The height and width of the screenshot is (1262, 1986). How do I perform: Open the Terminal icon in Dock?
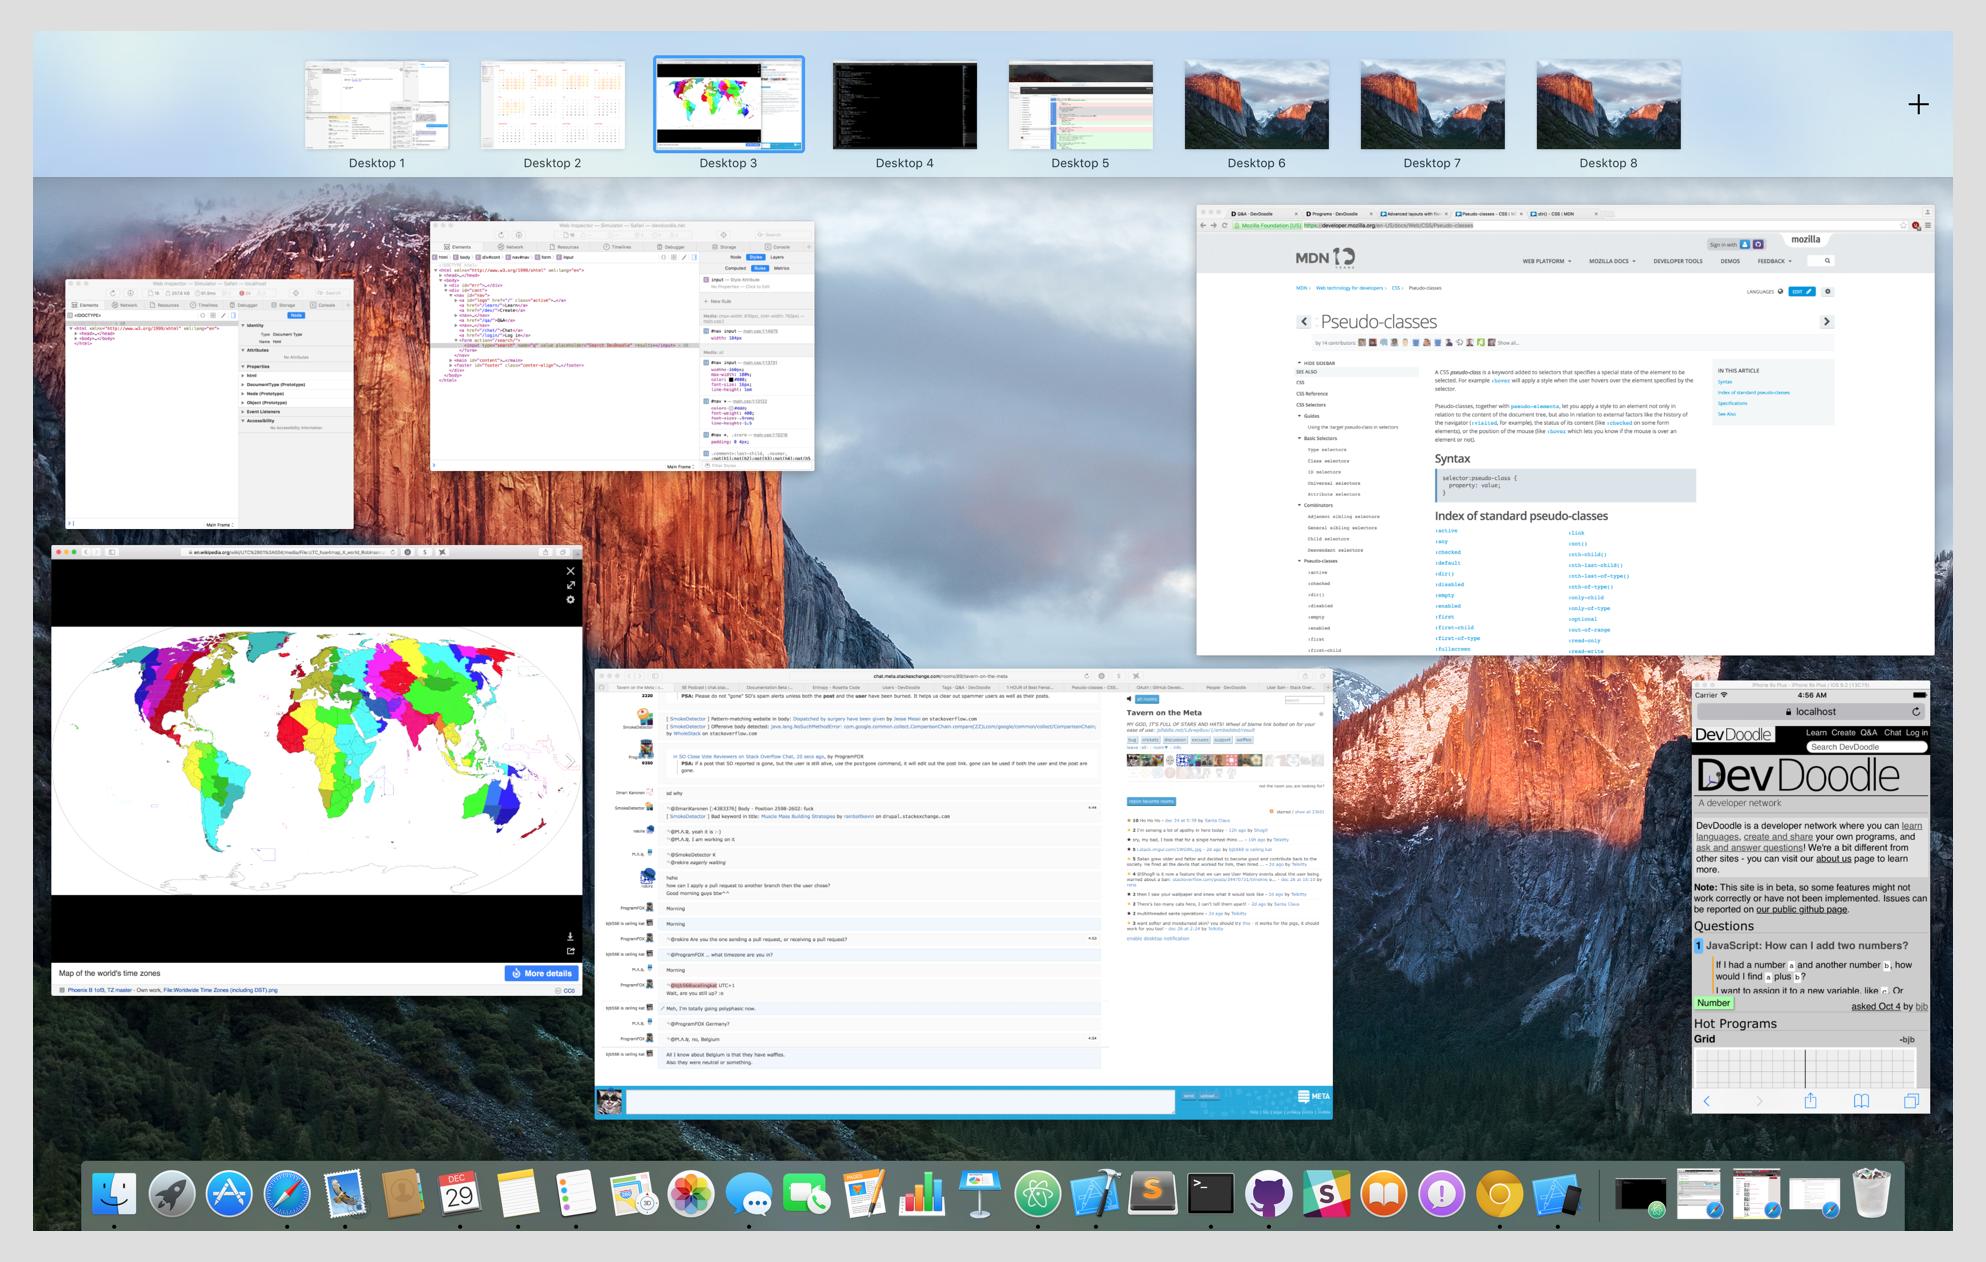click(x=1211, y=1194)
